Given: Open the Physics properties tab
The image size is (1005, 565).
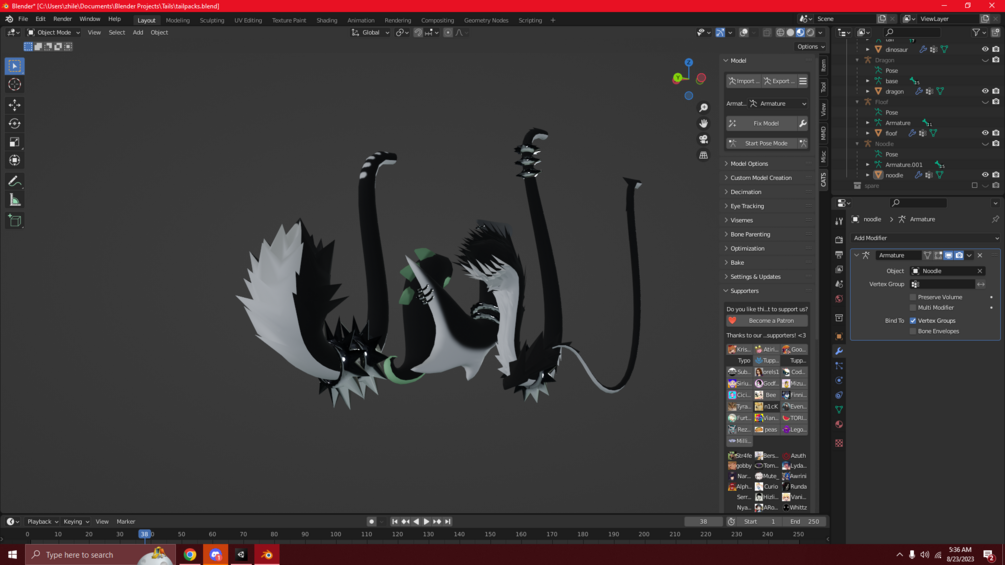Looking at the screenshot, I should pyautogui.click(x=838, y=381).
